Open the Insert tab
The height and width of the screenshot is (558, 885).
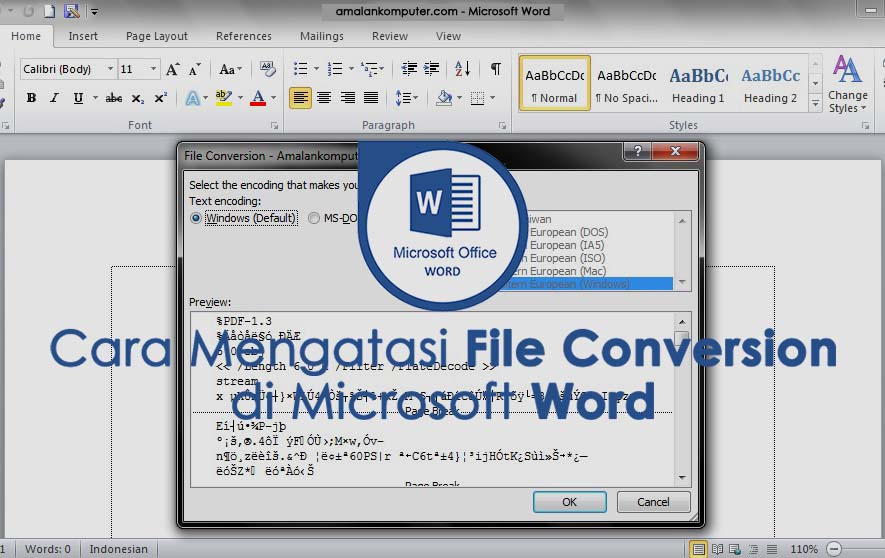pos(83,36)
